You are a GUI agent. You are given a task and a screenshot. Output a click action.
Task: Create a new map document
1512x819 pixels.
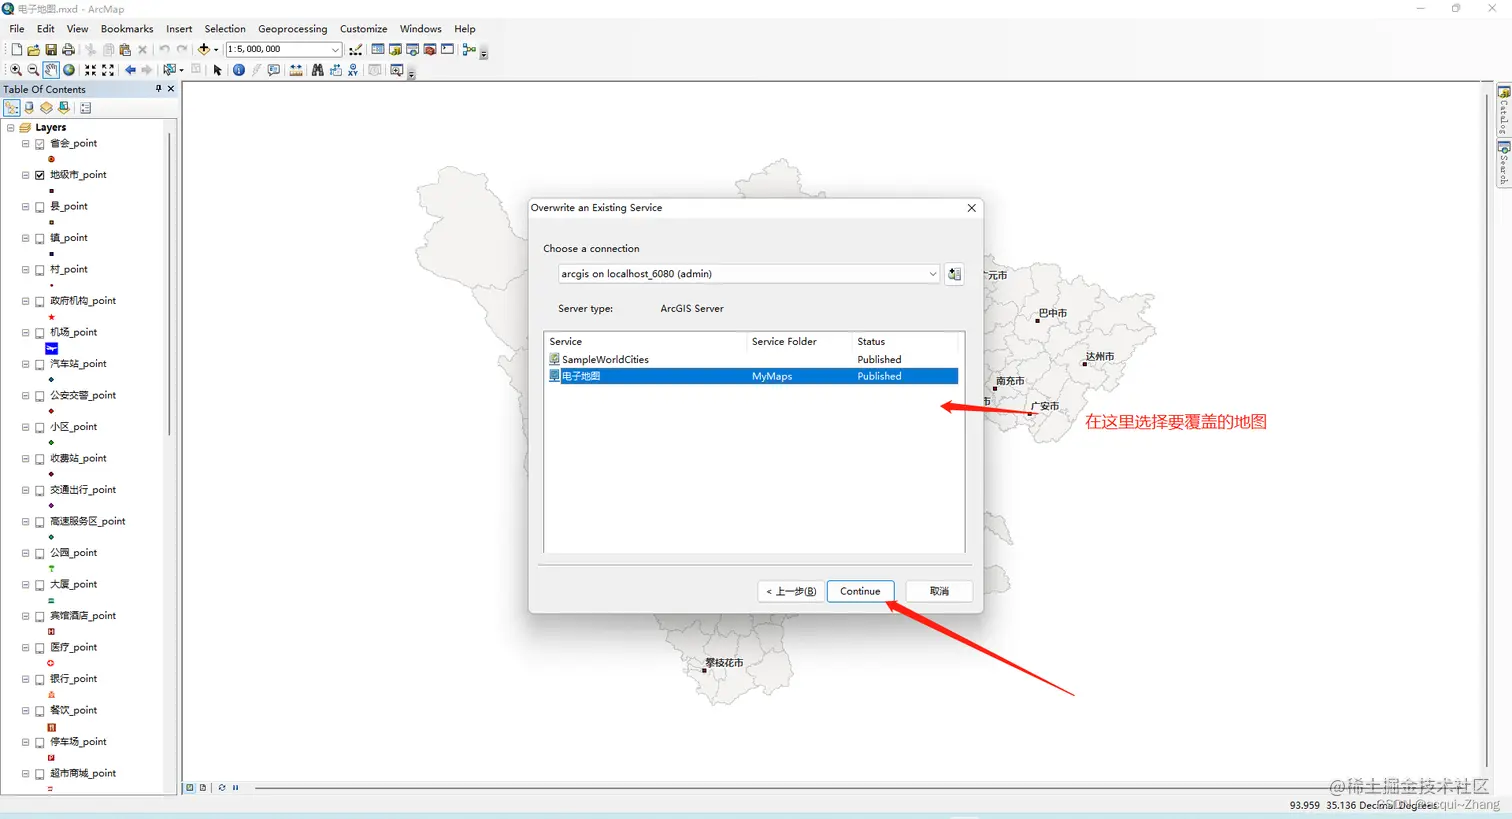coord(16,49)
